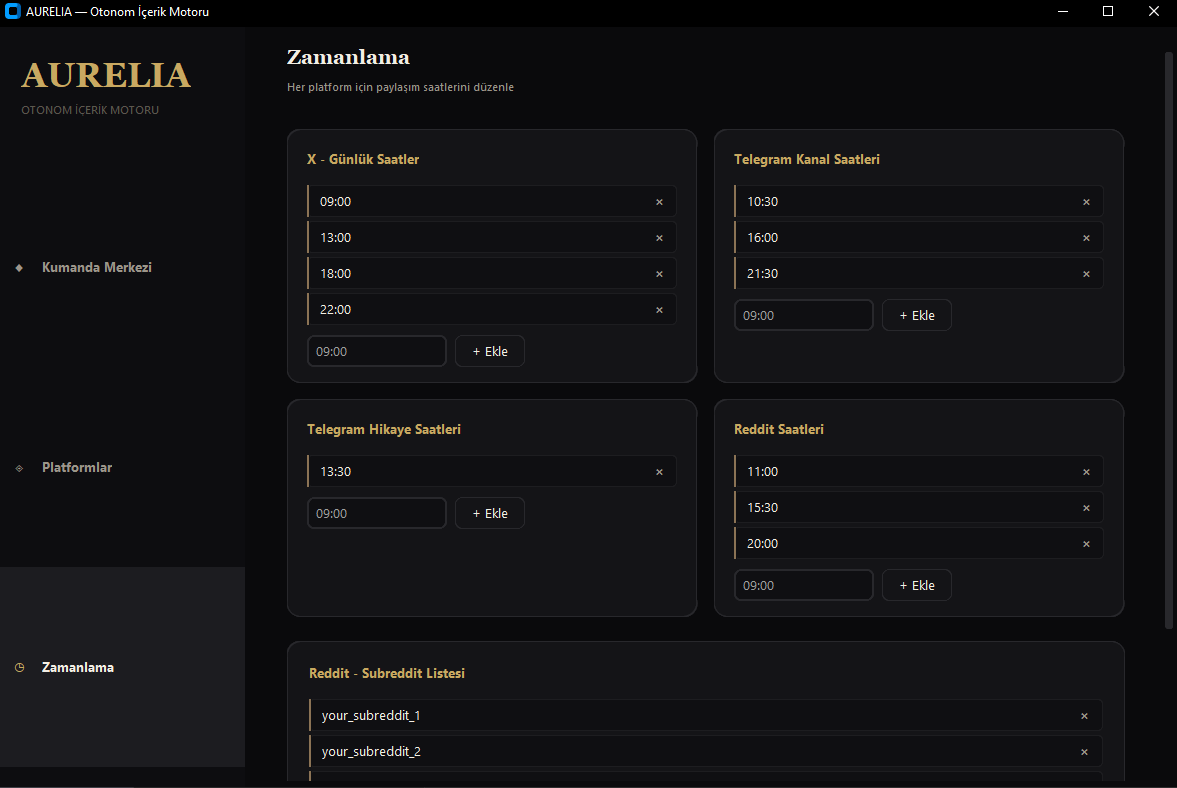
Task: Remove the 09:00 entry from X daily times
Action: click(659, 202)
